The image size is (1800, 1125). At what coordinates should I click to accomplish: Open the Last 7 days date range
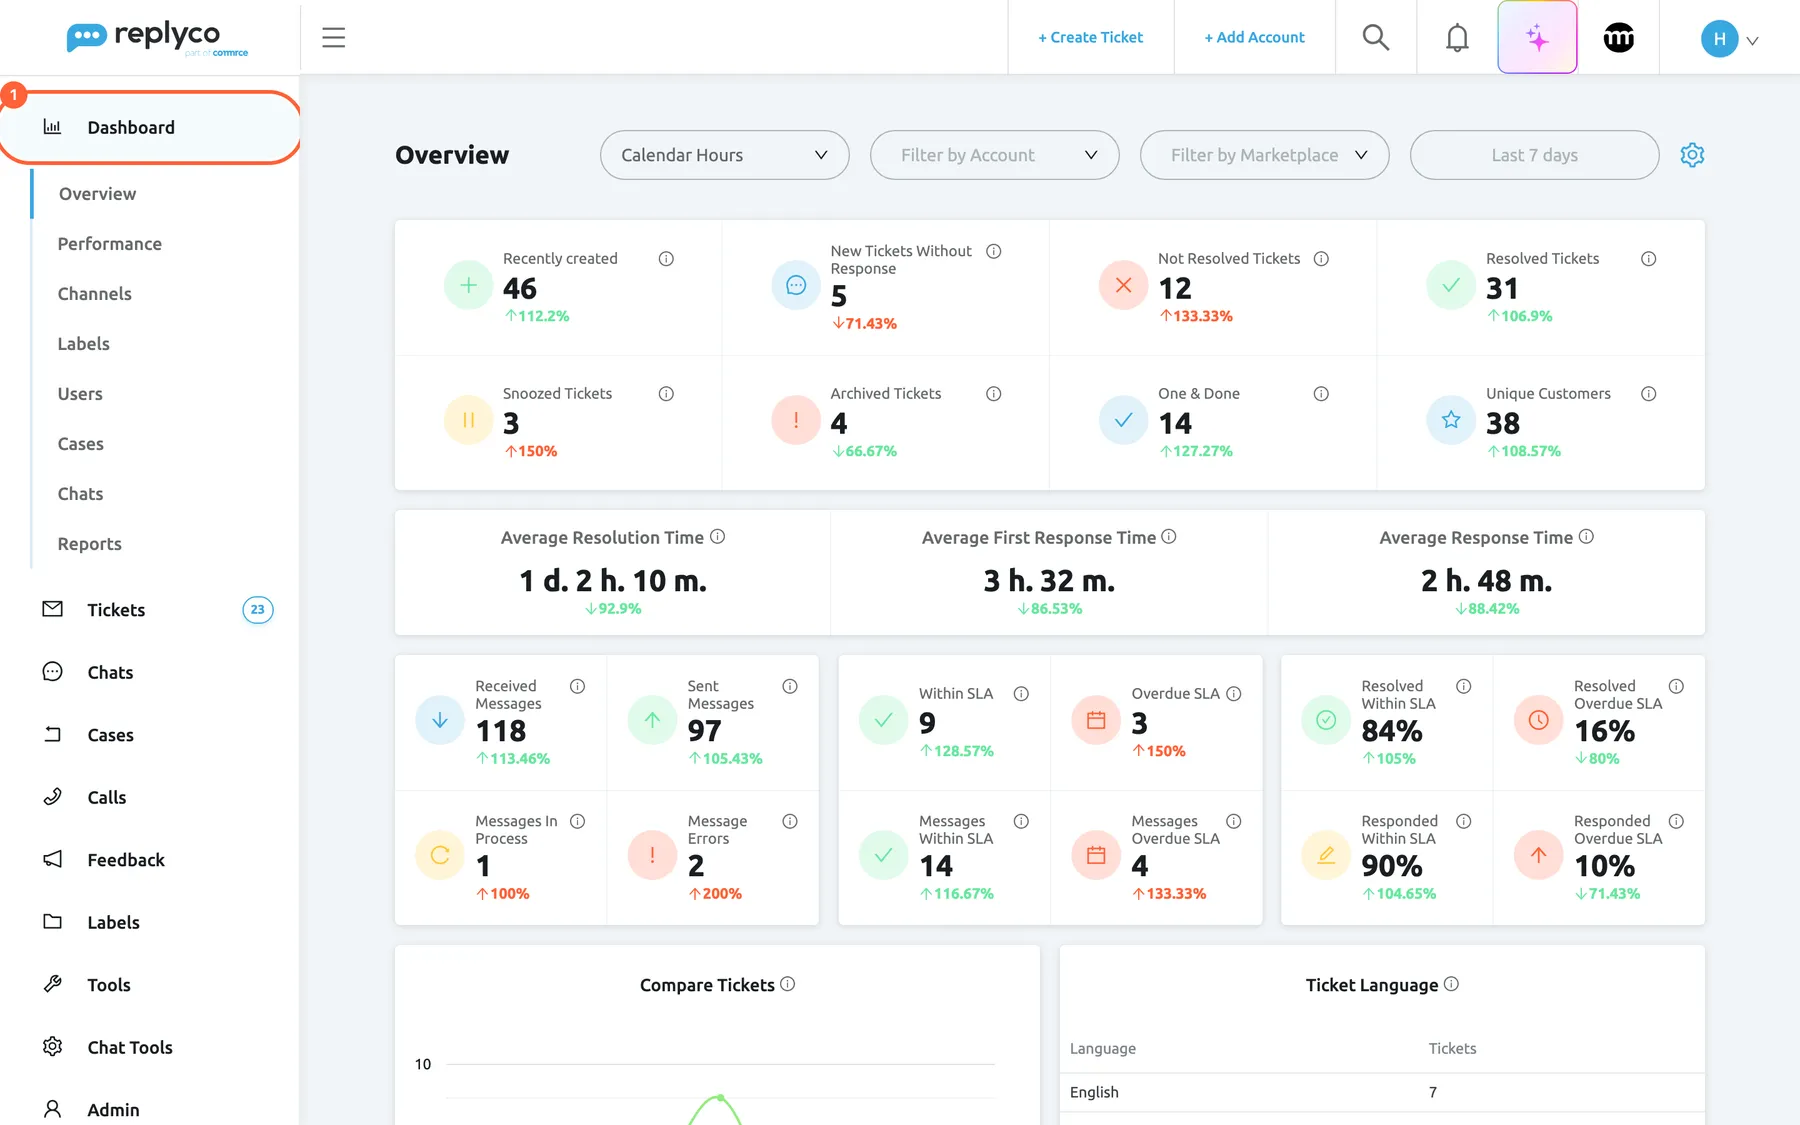pyautogui.click(x=1534, y=155)
